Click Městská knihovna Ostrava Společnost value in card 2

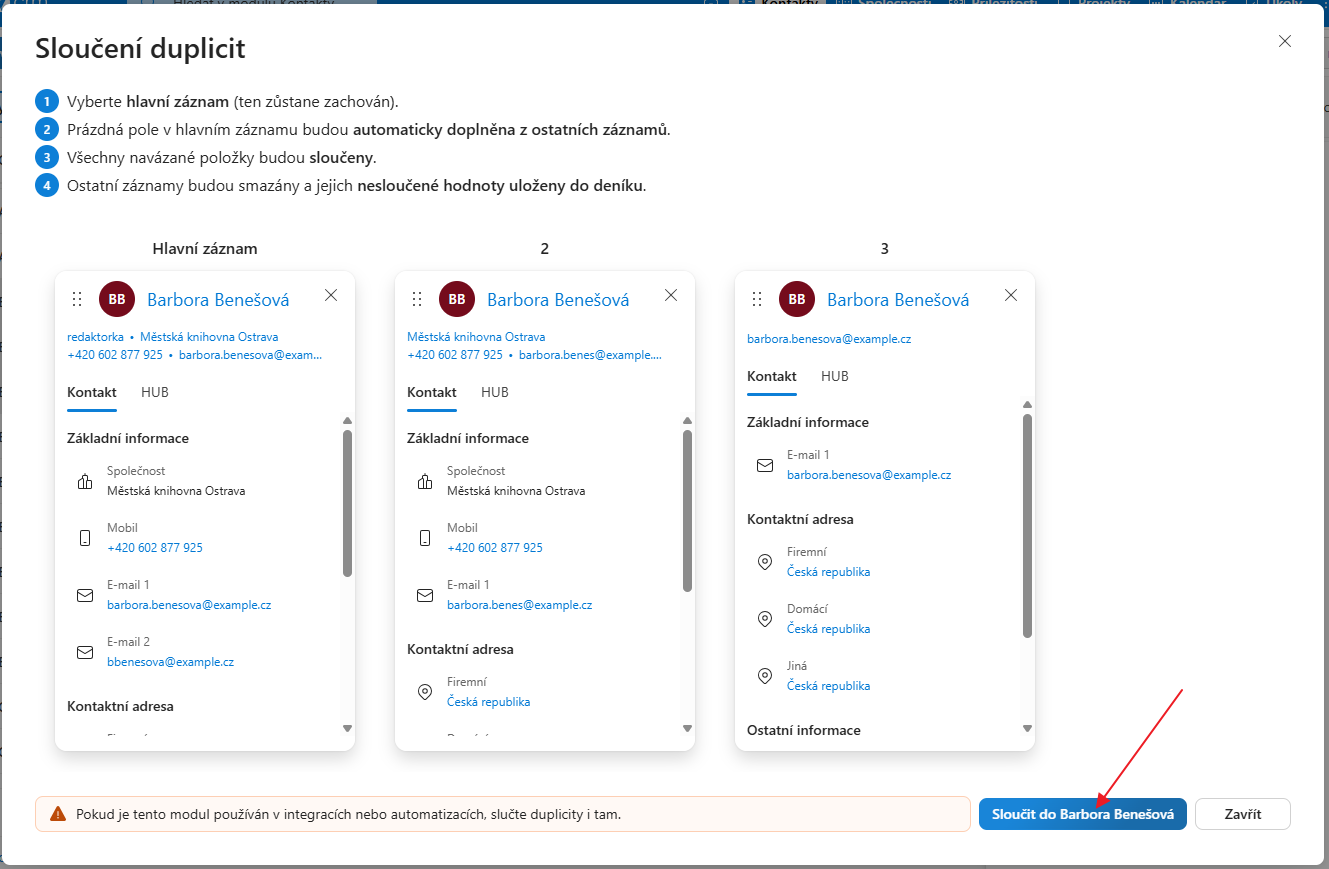[x=516, y=491]
